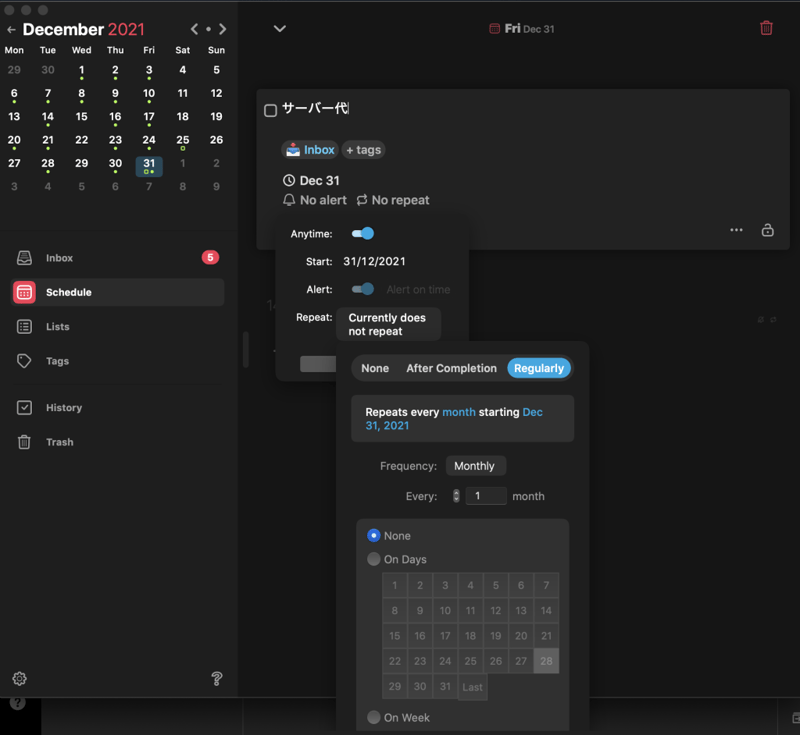Select the On Days radio button

pos(374,560)
